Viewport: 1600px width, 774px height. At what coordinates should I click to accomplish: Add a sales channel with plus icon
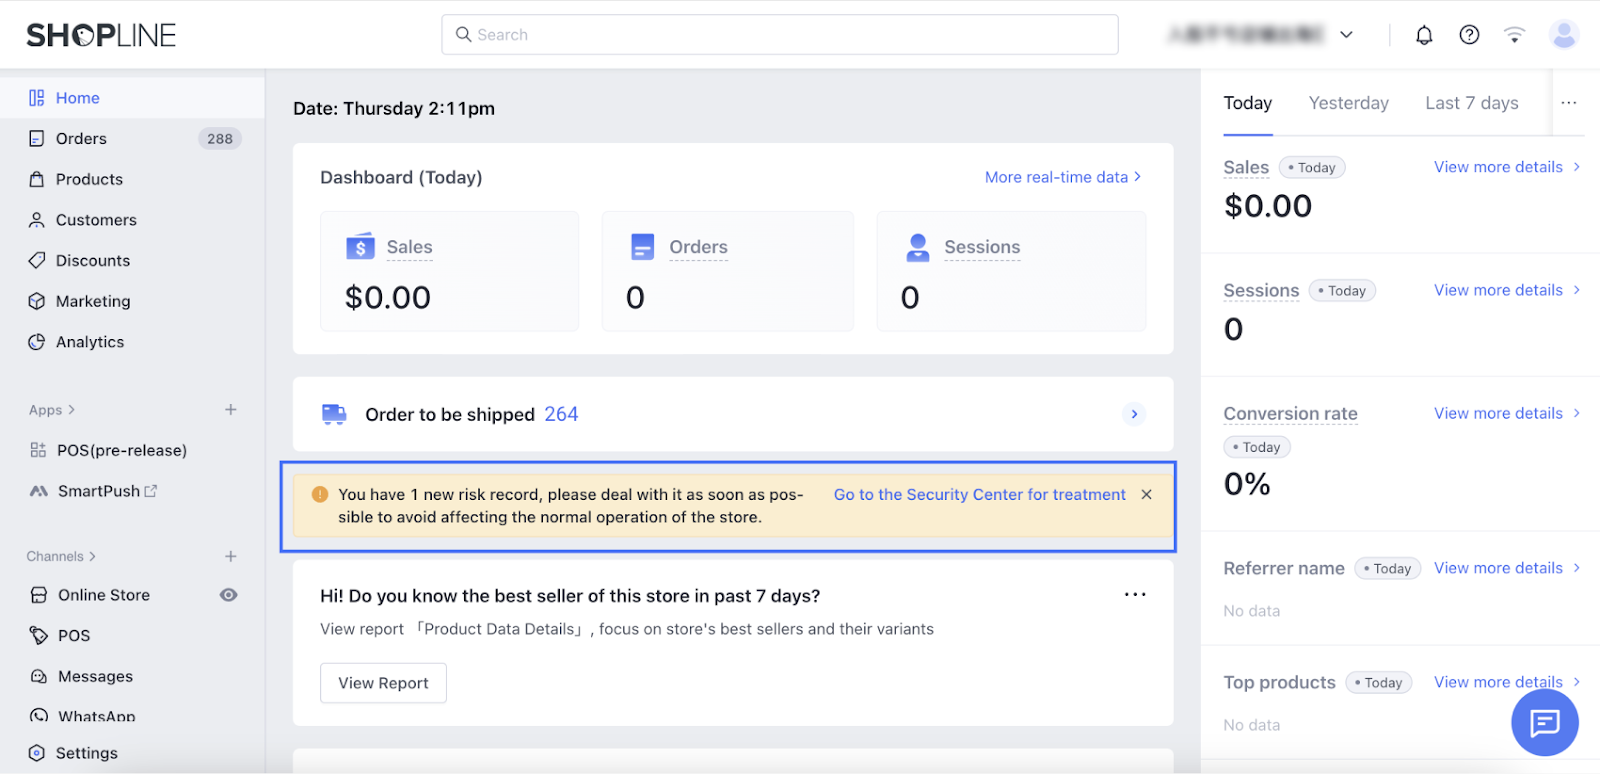231,556
